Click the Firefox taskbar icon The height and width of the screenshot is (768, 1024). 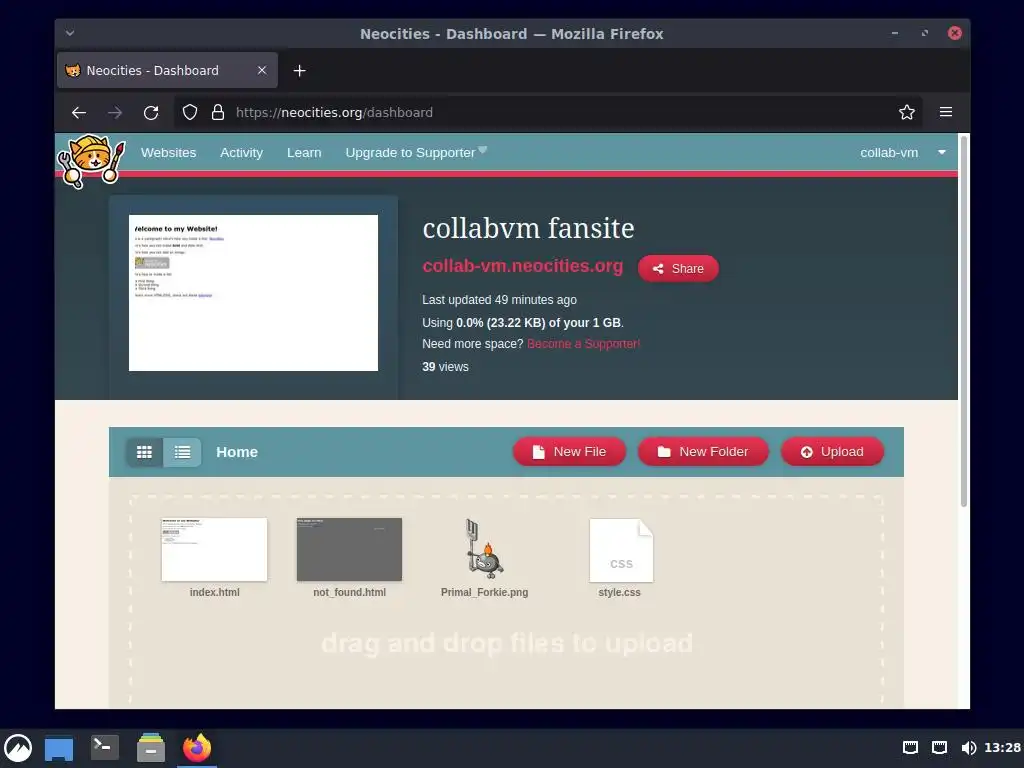coord(197,748)
